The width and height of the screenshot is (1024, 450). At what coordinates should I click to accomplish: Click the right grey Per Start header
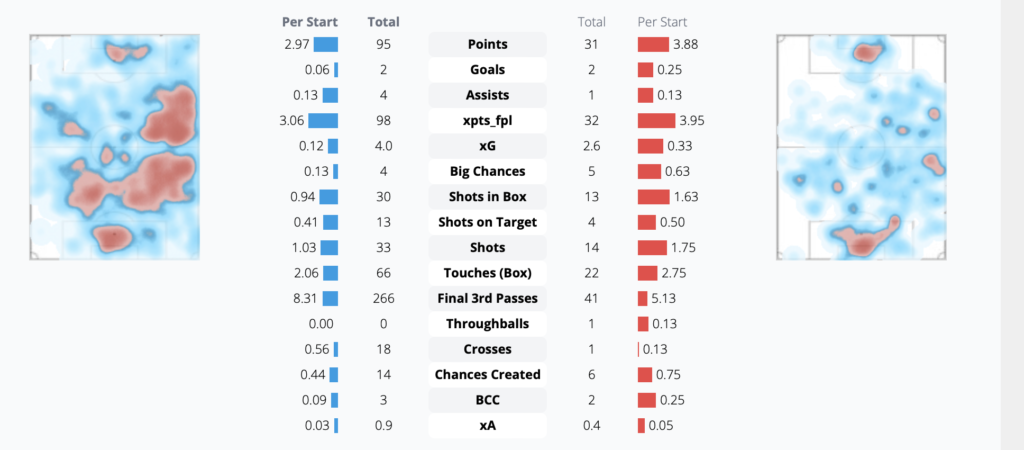pyautogui.click(x=662, y=21)
